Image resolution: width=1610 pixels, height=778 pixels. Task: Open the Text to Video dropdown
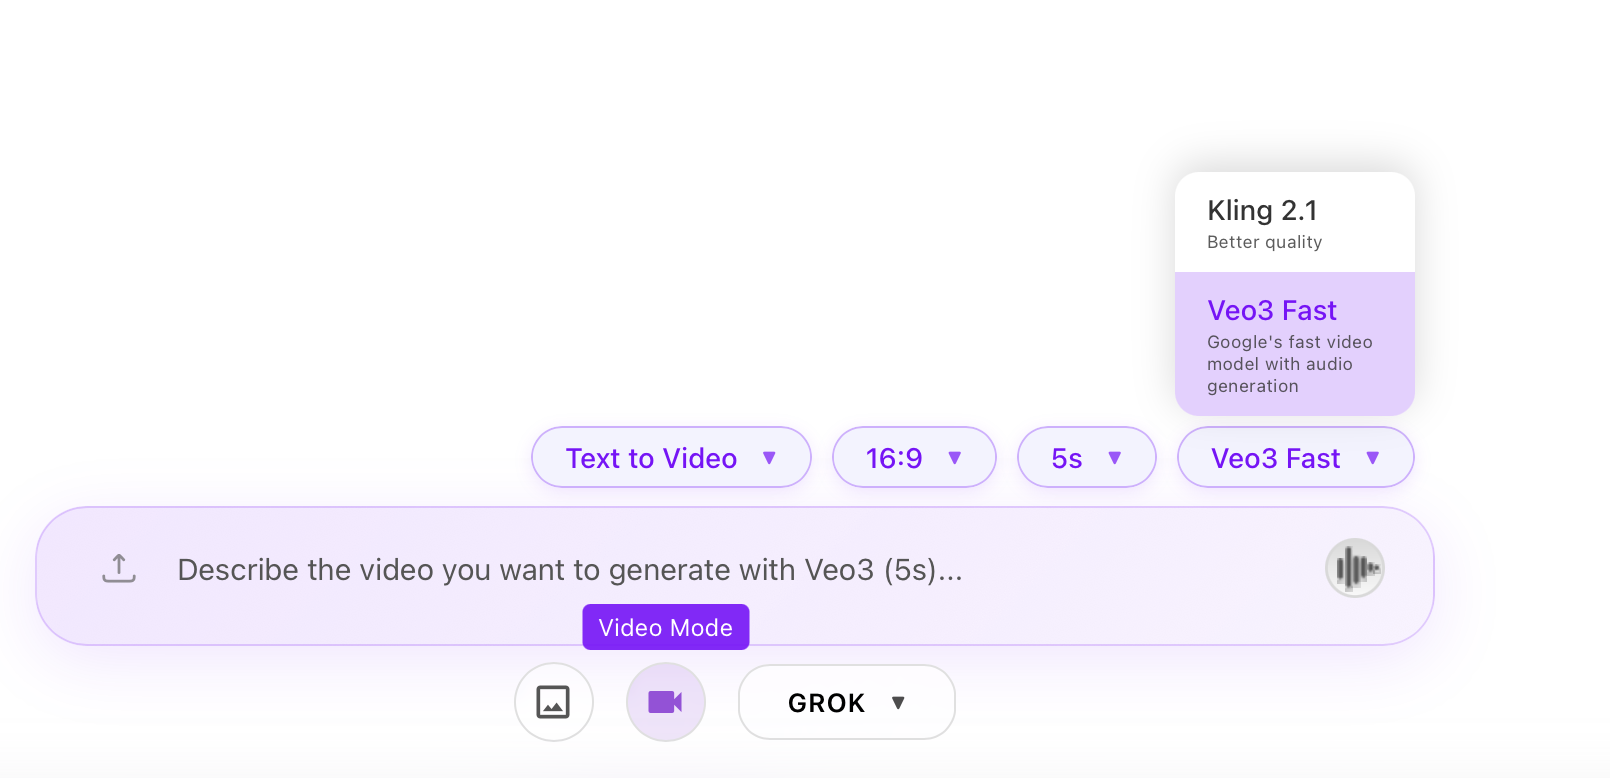pos(652,458)
